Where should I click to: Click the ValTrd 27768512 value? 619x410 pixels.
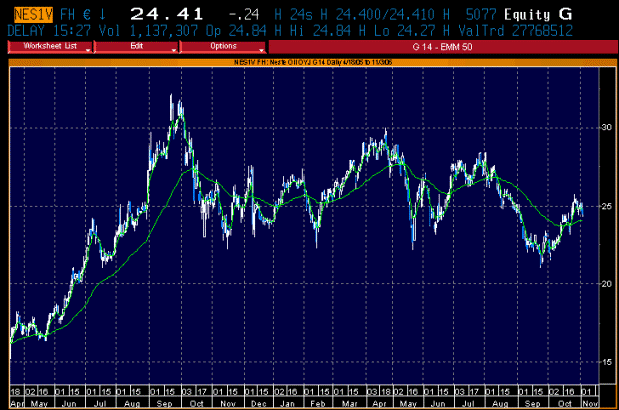click(x=515, y=30)
